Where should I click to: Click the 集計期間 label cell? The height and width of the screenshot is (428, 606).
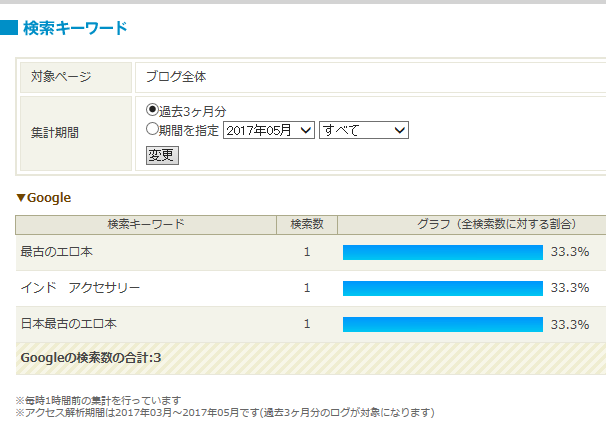click(76, 133)
